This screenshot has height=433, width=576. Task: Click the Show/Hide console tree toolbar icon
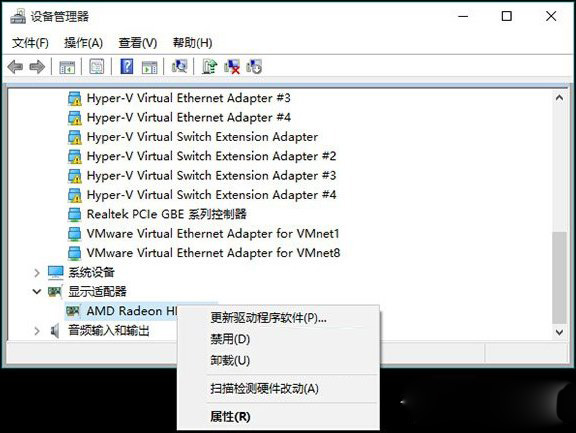(67, 67)
